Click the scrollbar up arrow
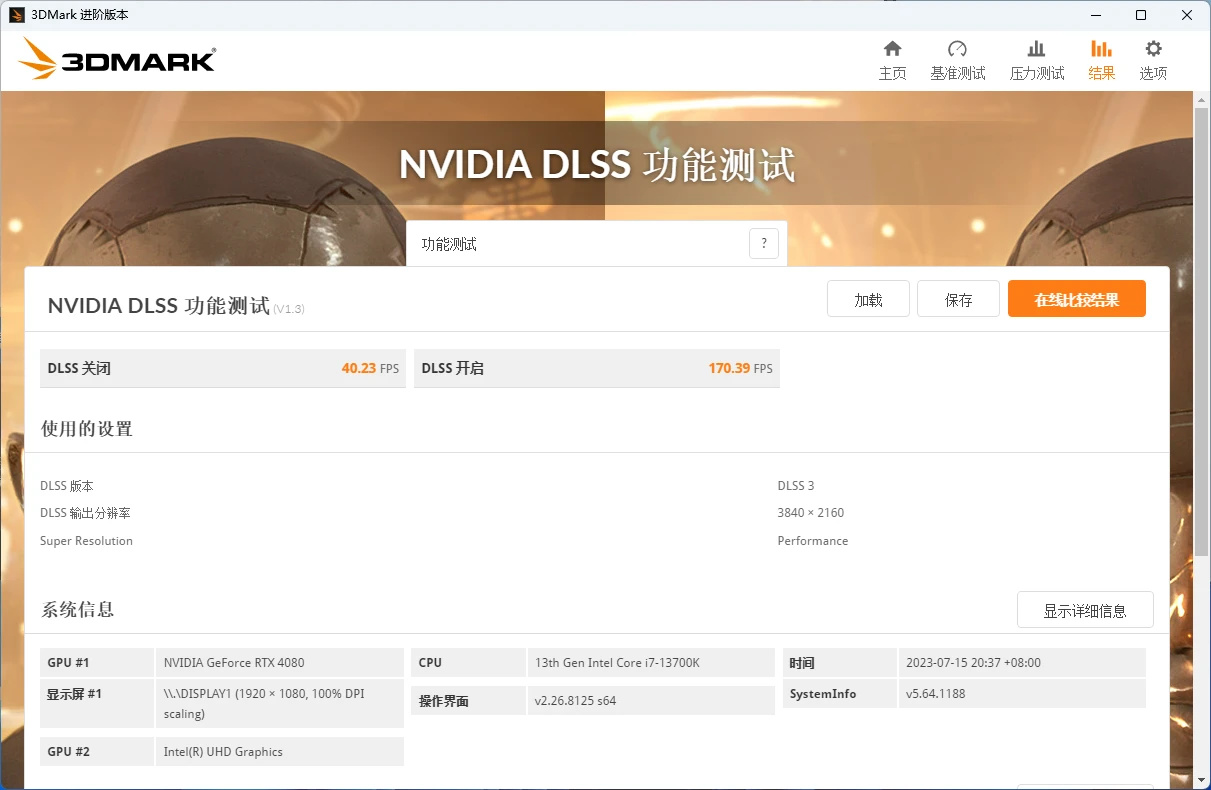Screen dimensions: 1211x790 1202,99
